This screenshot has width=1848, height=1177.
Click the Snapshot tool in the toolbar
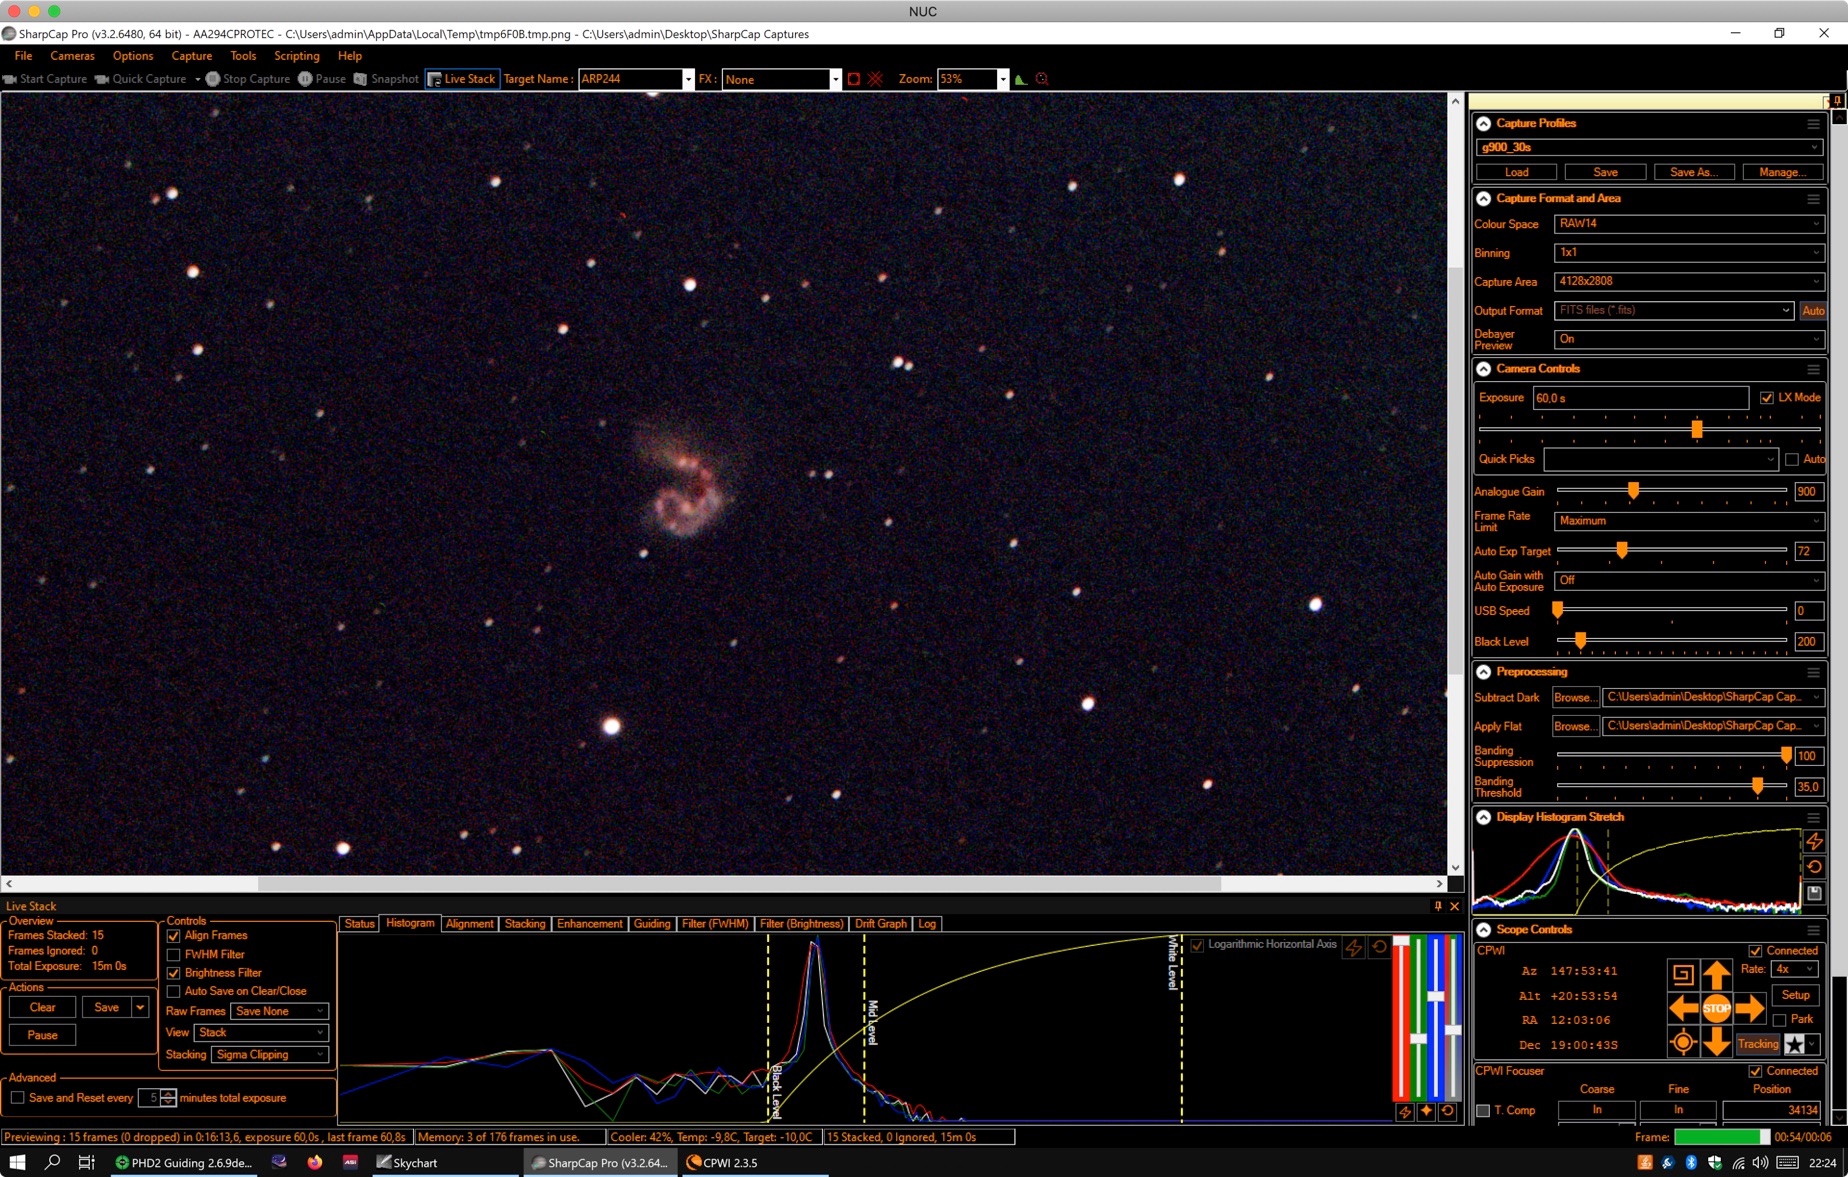pos(386,79)
